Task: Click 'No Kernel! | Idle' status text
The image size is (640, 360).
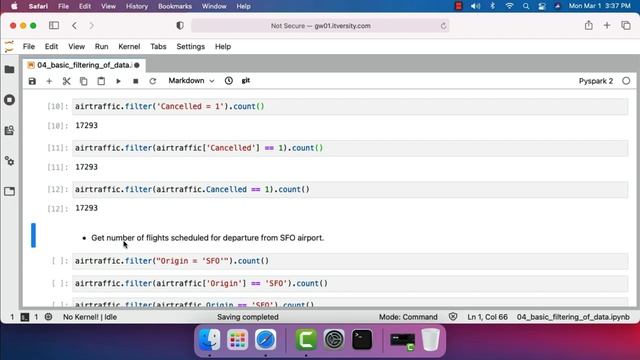Action: 90,317
